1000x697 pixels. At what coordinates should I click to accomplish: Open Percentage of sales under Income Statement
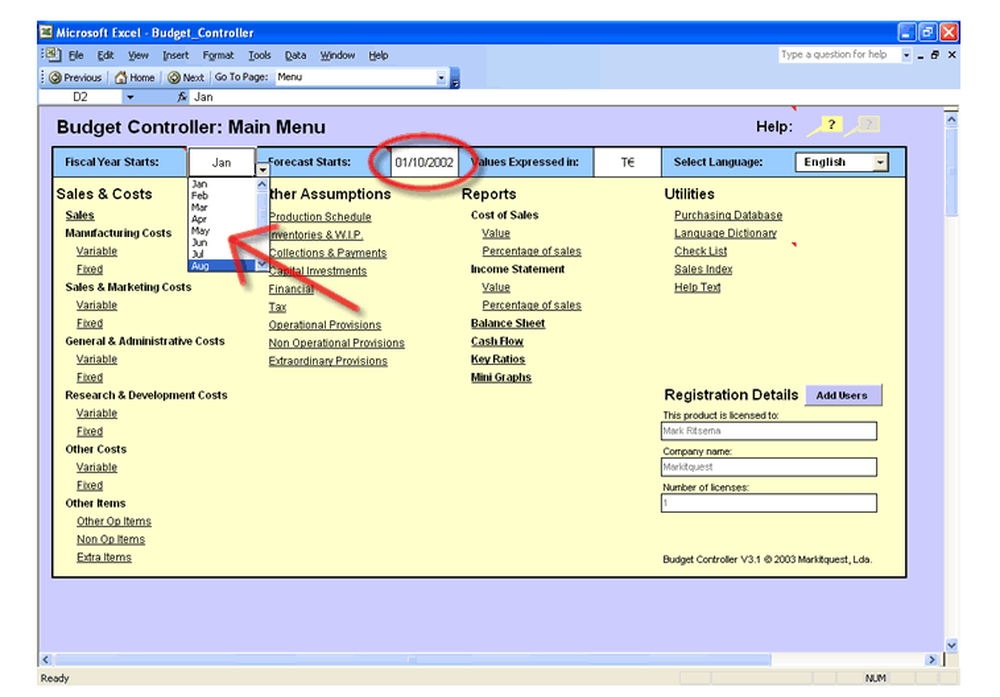pyautogui.click(x=532, y=305)
